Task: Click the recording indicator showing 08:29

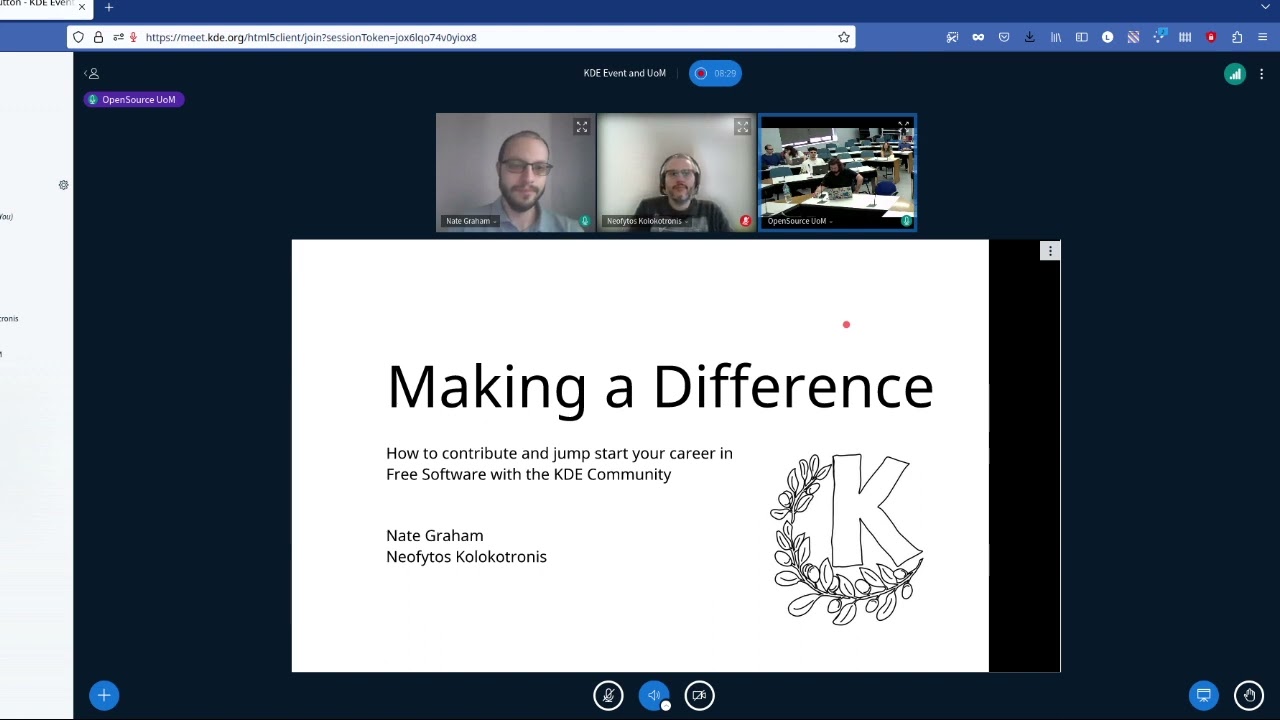Action: (x=715, y=73)
